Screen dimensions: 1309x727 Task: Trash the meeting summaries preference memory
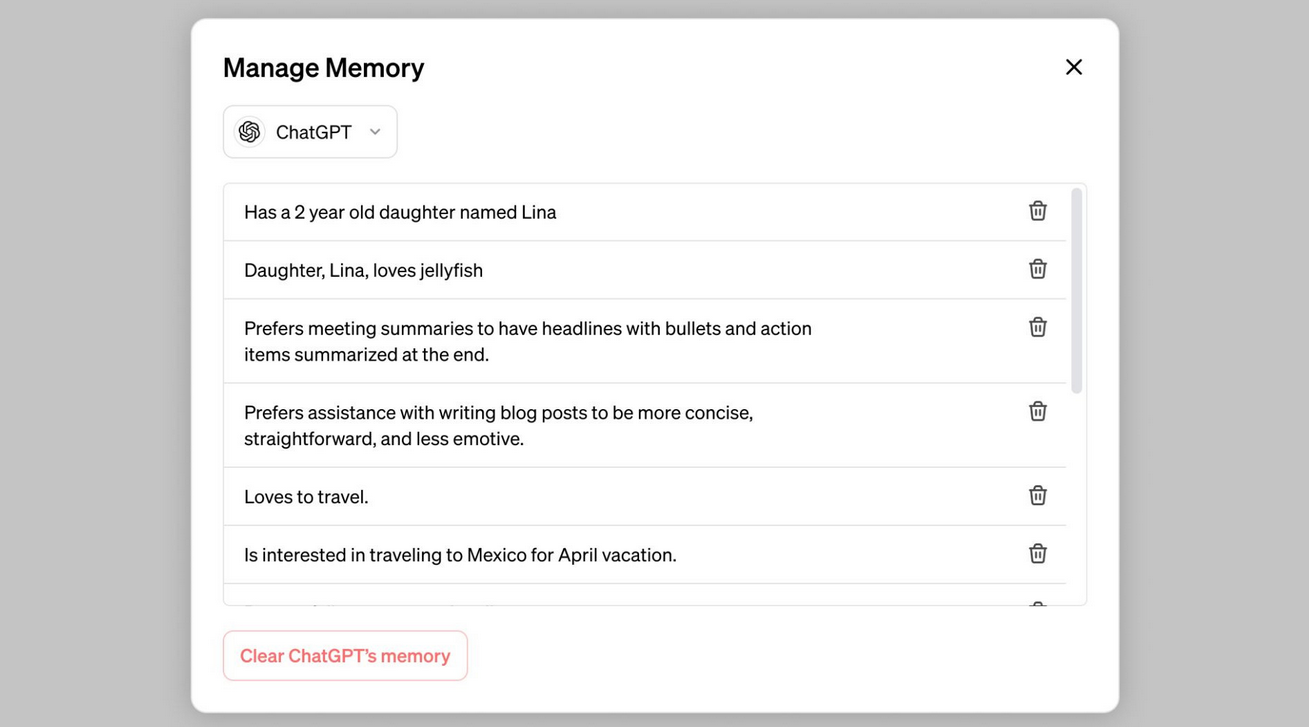(1037, 327)
